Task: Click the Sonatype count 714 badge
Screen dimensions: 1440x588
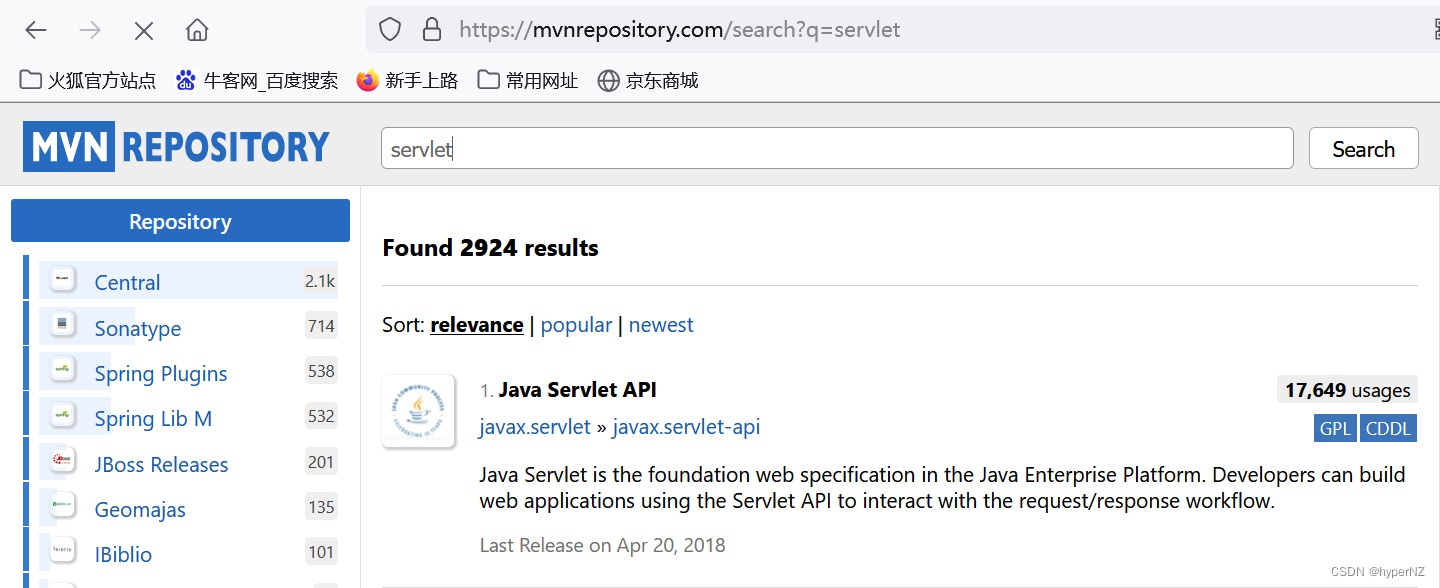Action: coord(321,326)
